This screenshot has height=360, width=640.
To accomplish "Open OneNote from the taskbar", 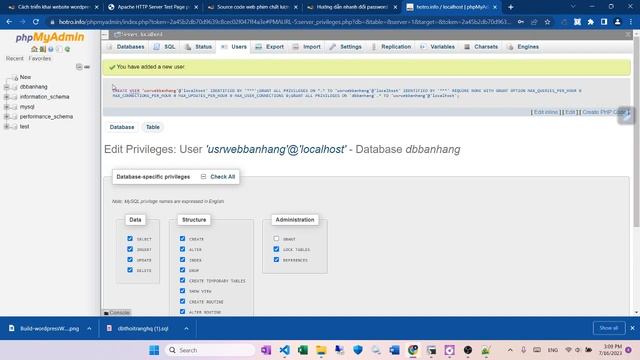I will point(266,350).
